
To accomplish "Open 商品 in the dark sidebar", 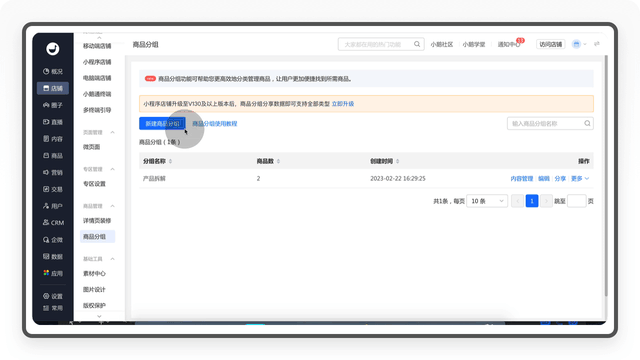I will pyautogui.click(x=53, y=156).
